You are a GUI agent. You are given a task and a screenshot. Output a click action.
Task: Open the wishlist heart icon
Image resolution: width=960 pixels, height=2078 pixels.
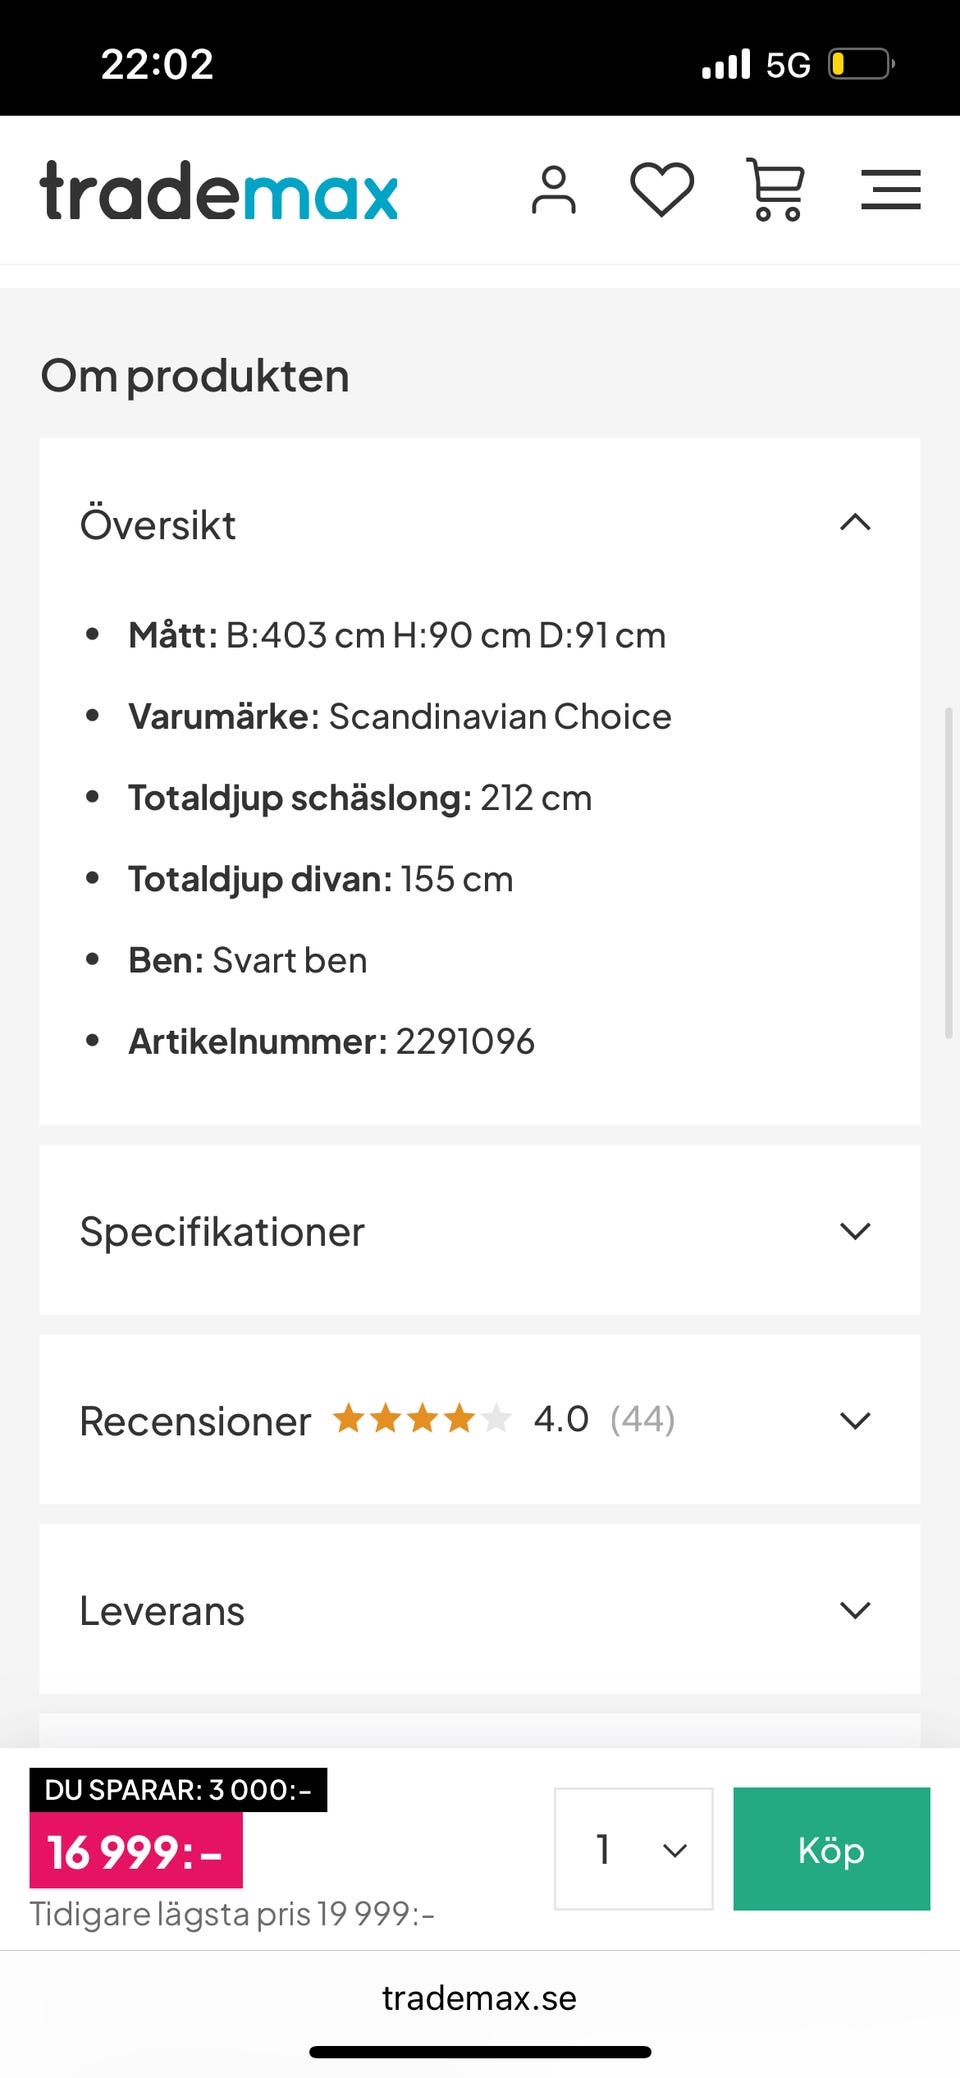click(x=662, y=189)
